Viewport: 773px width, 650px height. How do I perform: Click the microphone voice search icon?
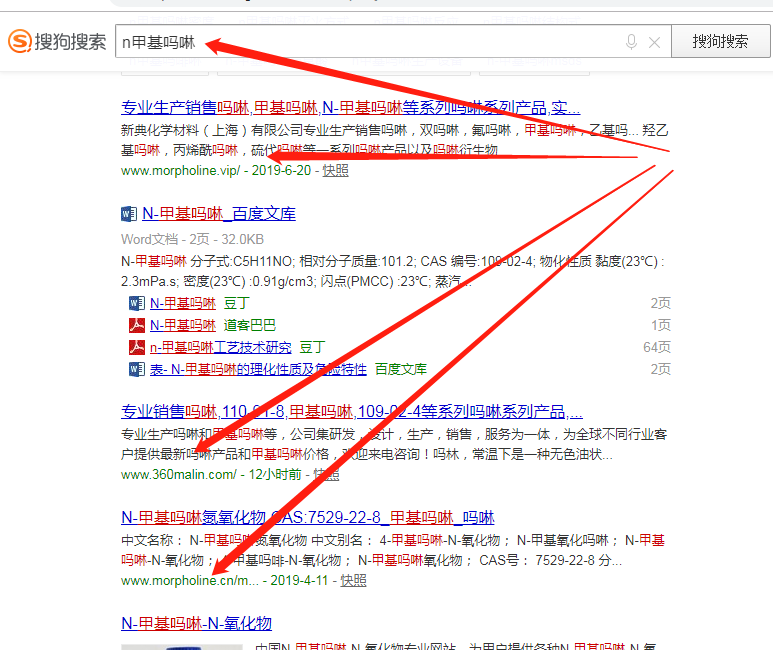(631, 42)
